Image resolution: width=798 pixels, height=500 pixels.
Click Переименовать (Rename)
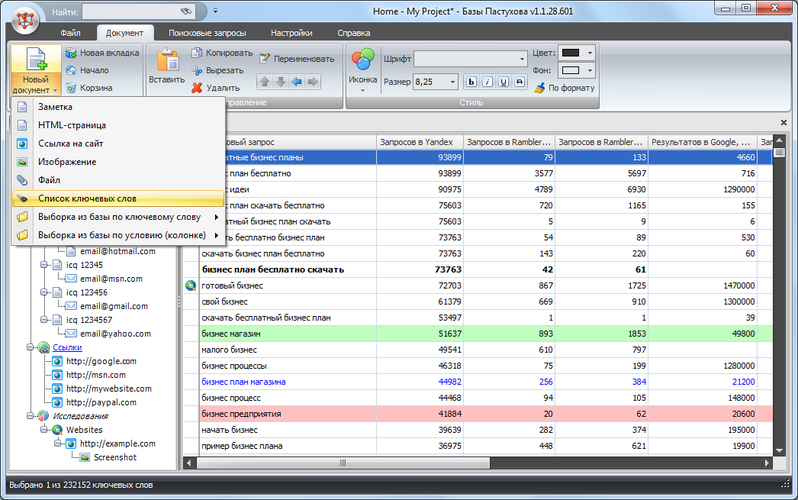pyautogui.click(x=296, y=59)
